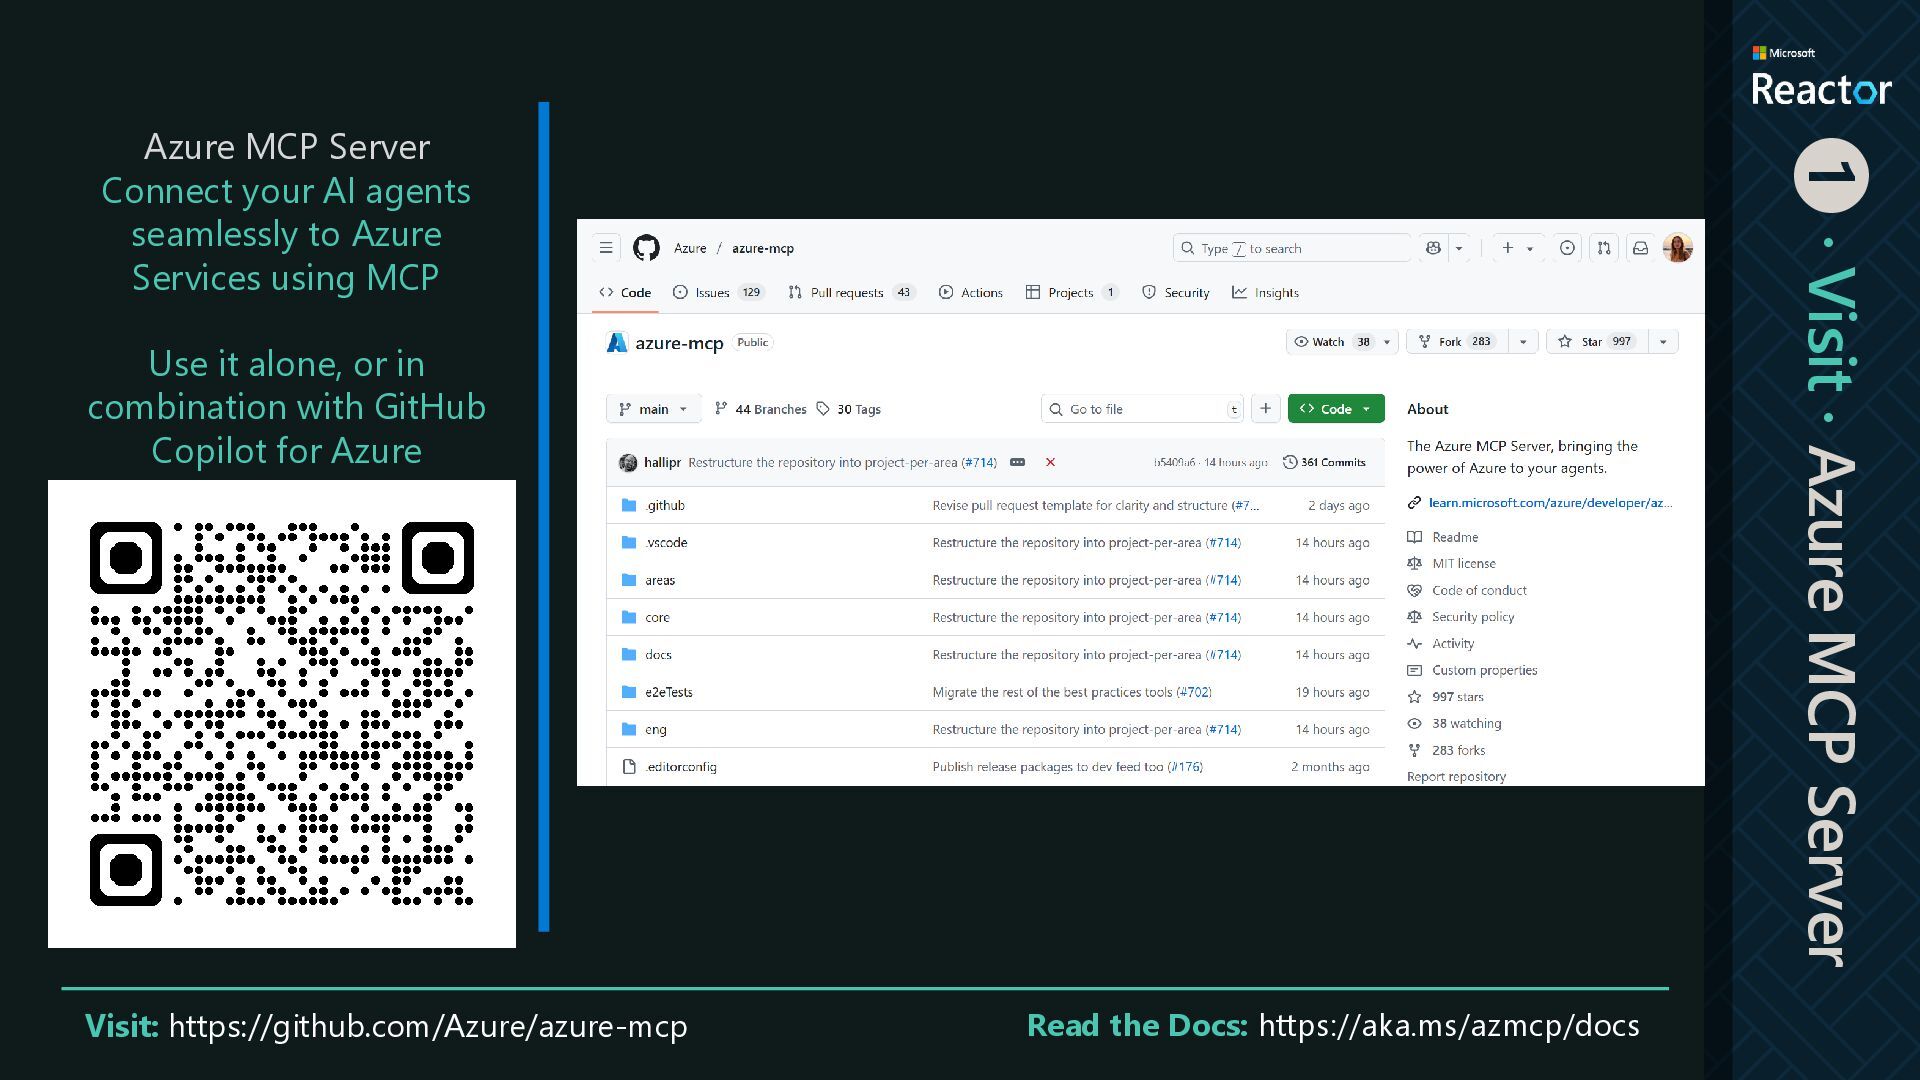The image size is (1920, 1080).
Task: Click the add file plus button
Action: pyautogui.click(x=1265, y=409)
